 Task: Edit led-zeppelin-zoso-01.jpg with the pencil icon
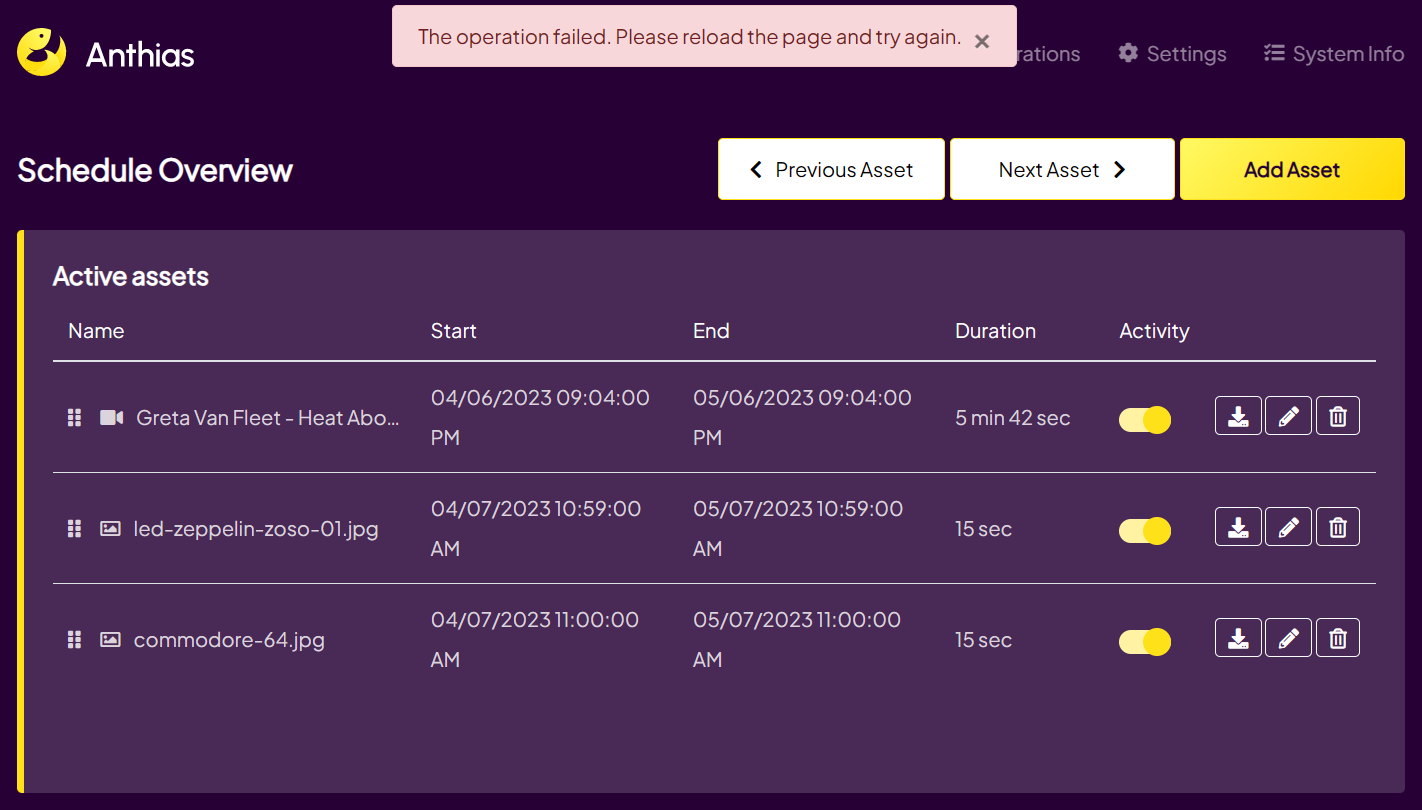point(1288,527)
